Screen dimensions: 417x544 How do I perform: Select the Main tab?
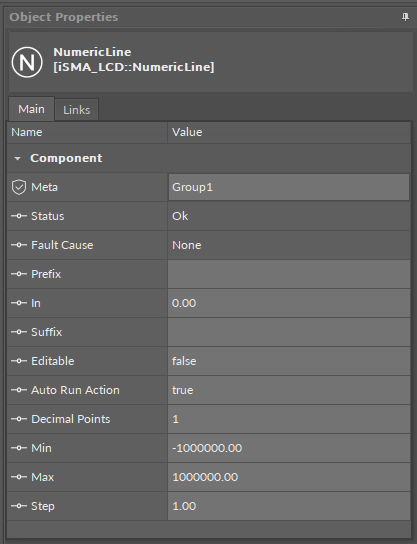31,109
